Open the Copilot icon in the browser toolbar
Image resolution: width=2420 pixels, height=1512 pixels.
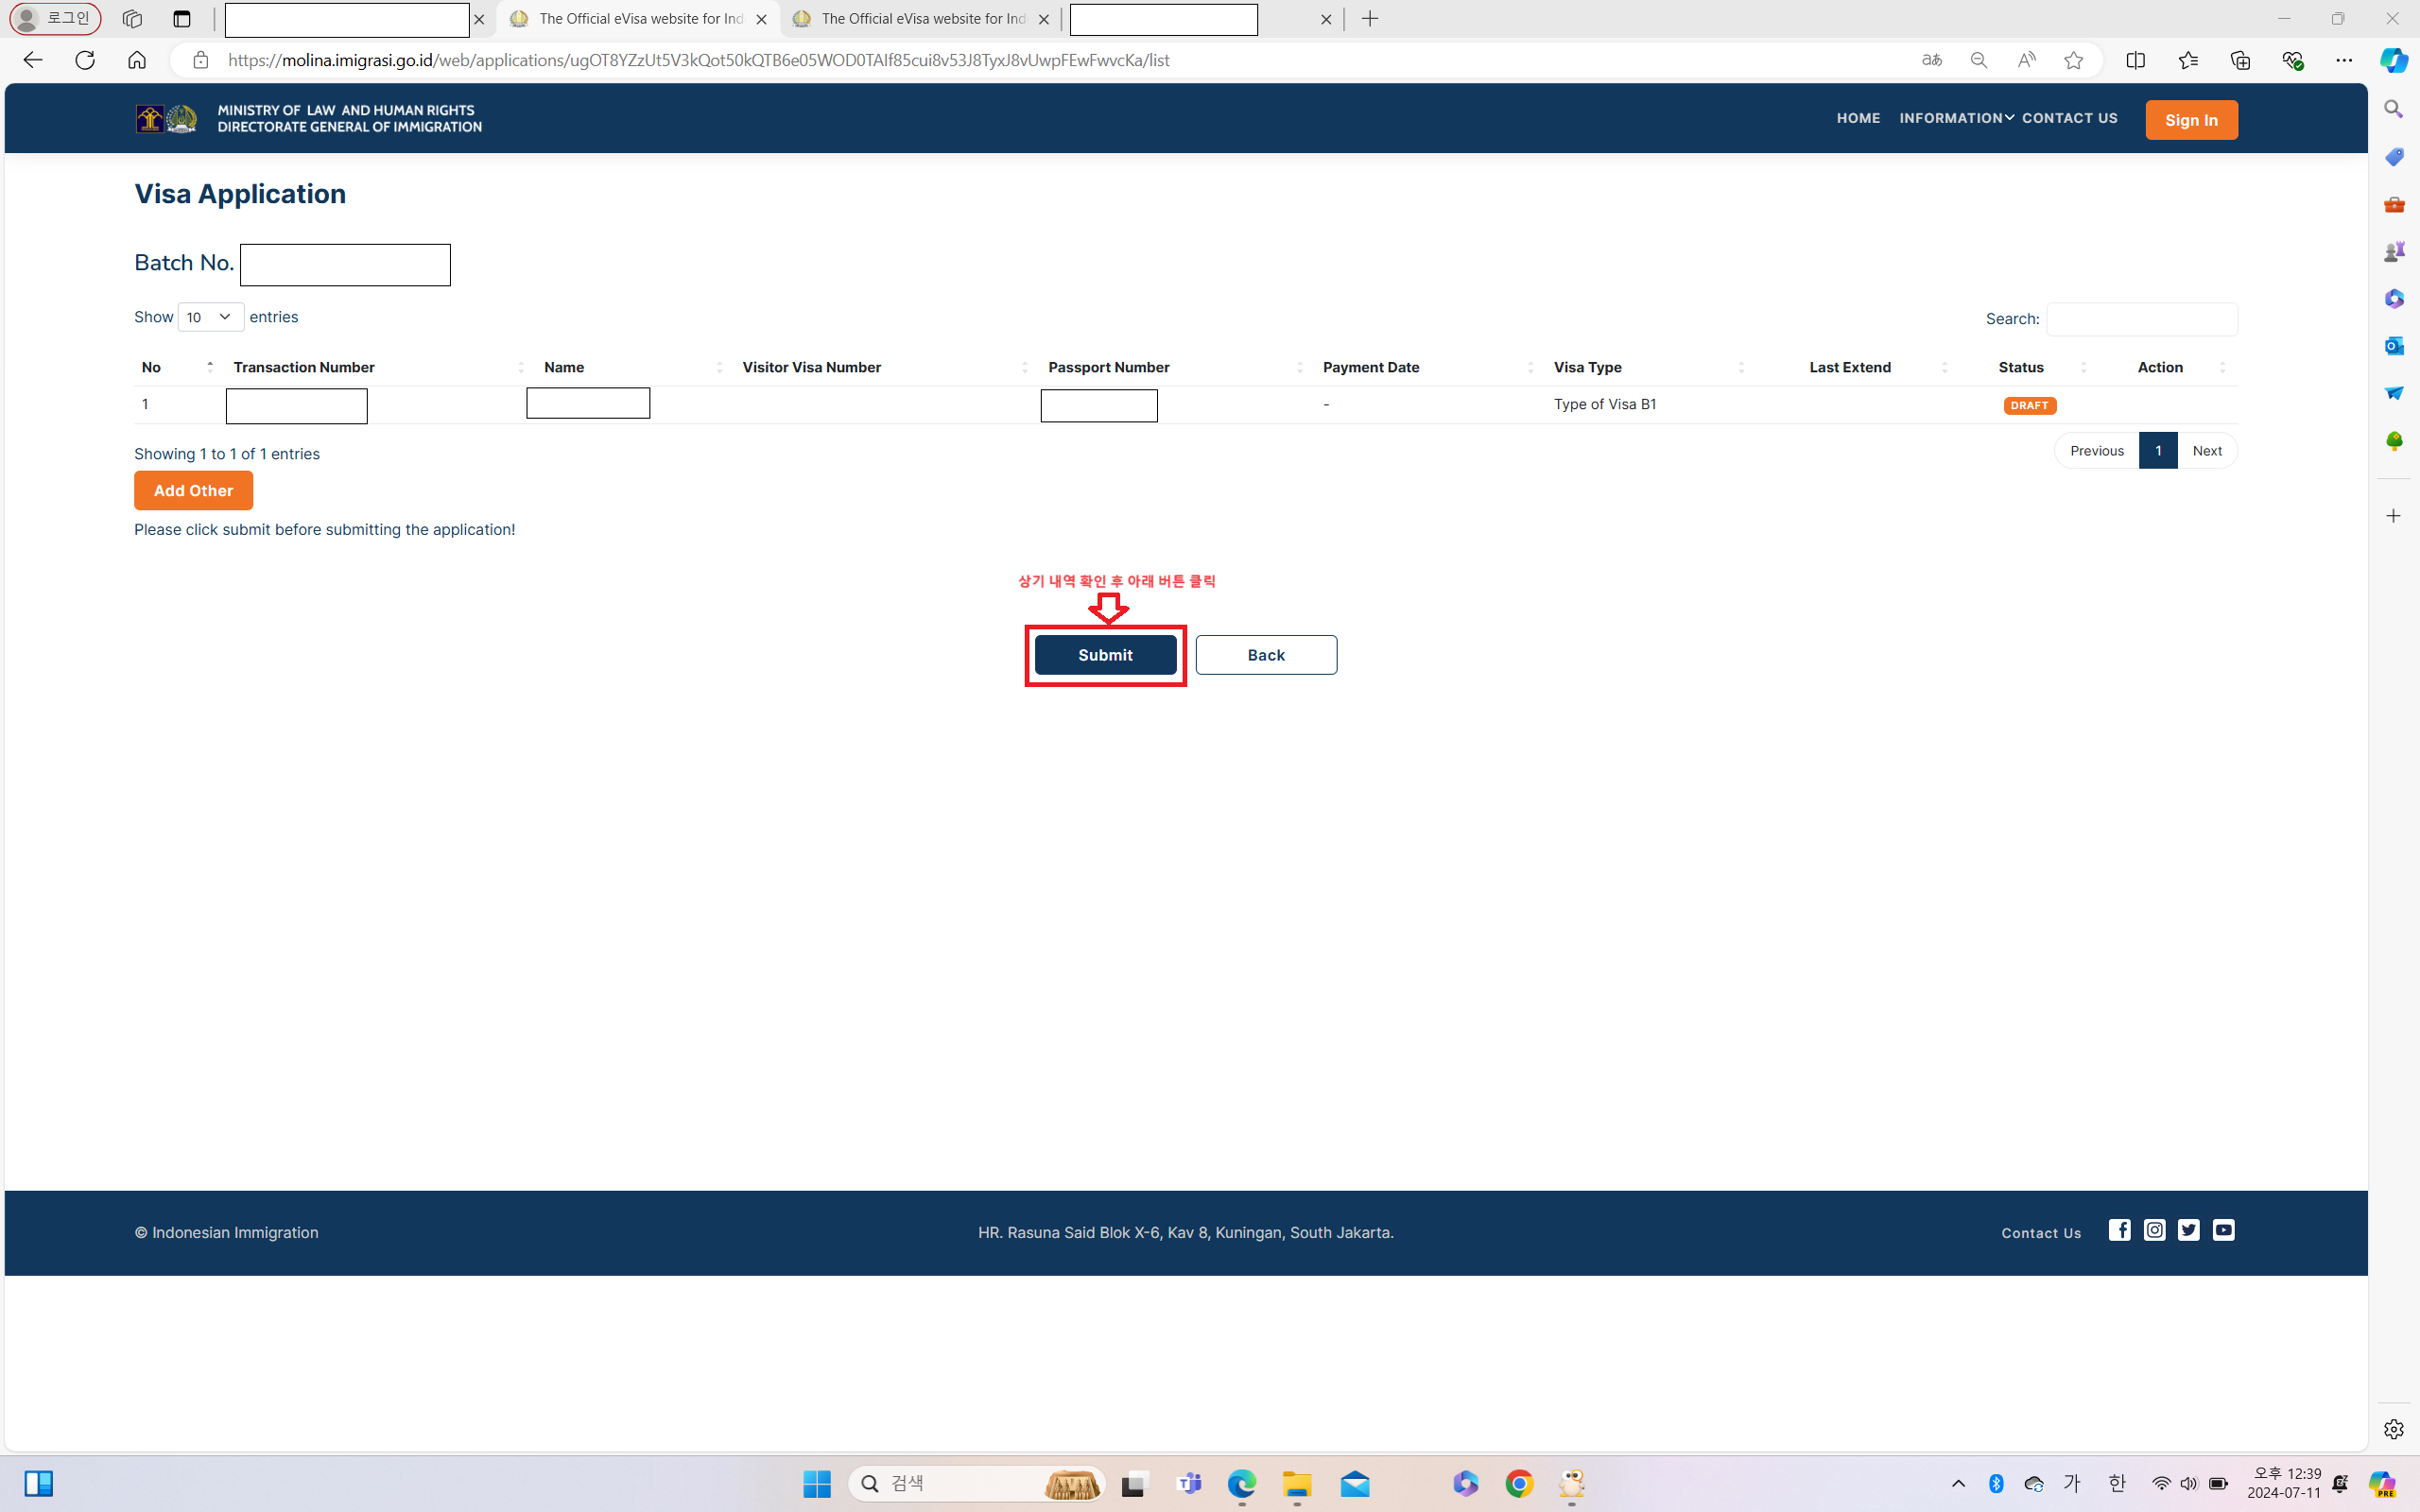pyautogui.click(x=2394, y=60)
